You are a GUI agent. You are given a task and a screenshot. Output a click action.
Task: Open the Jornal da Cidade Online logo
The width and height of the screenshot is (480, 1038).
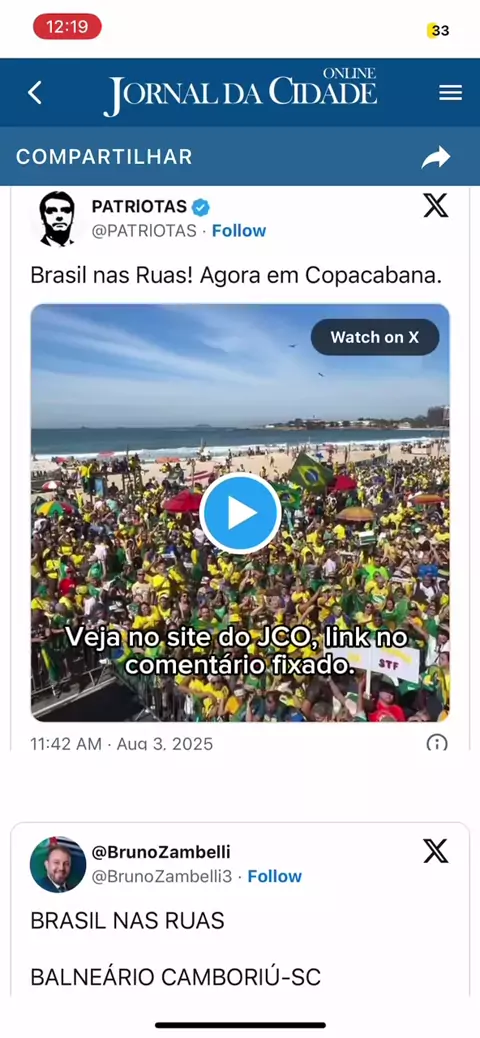tap(240, 92)
